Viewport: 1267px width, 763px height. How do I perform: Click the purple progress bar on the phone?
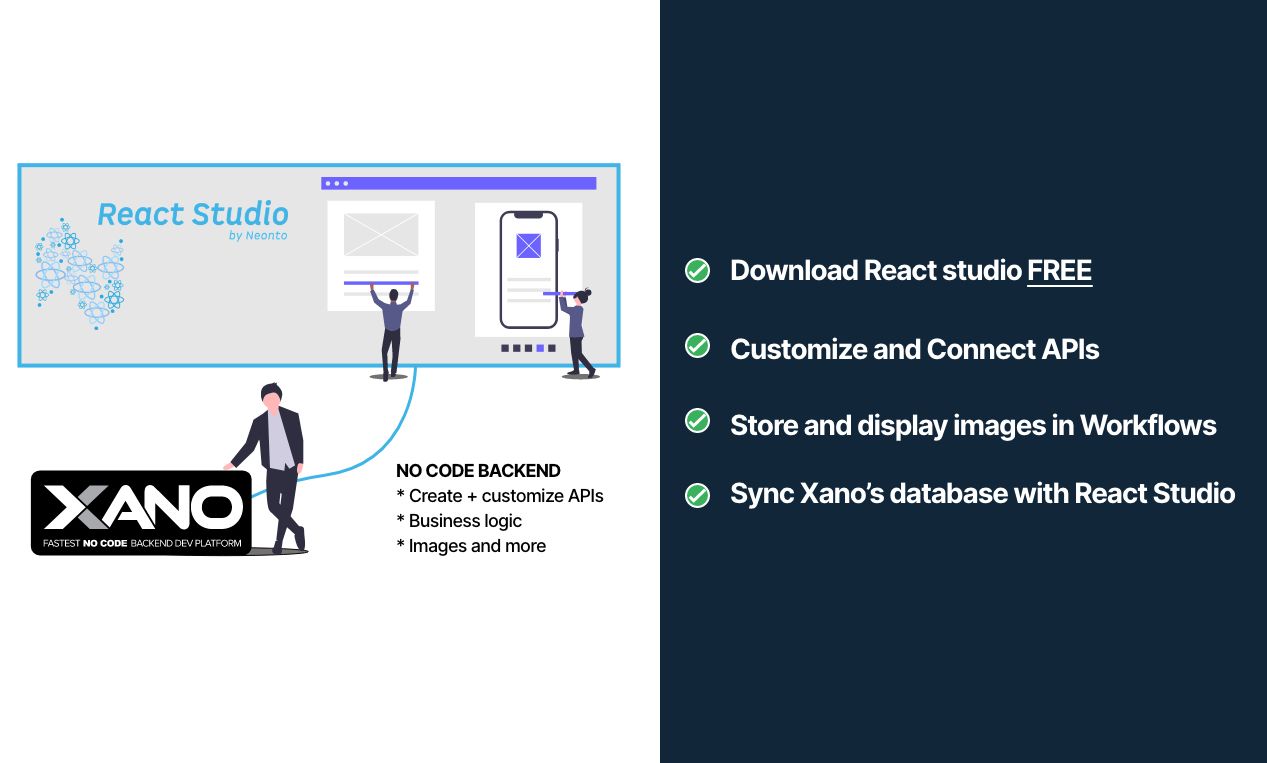point(550,294)
